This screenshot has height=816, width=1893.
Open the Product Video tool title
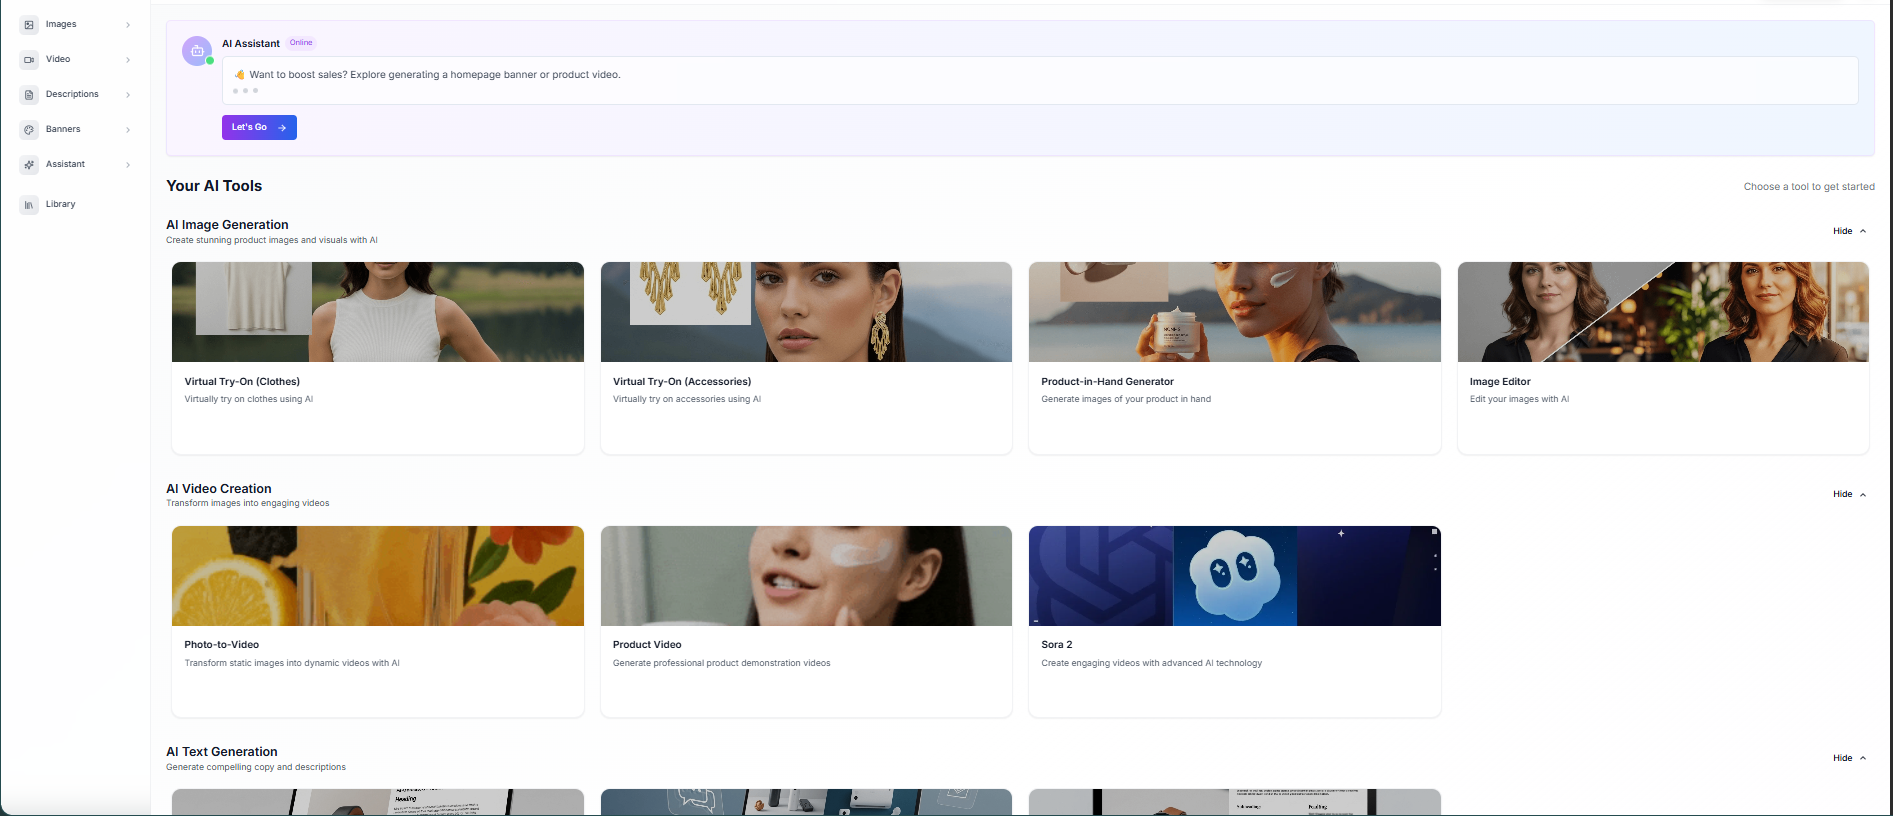[647, 645]
